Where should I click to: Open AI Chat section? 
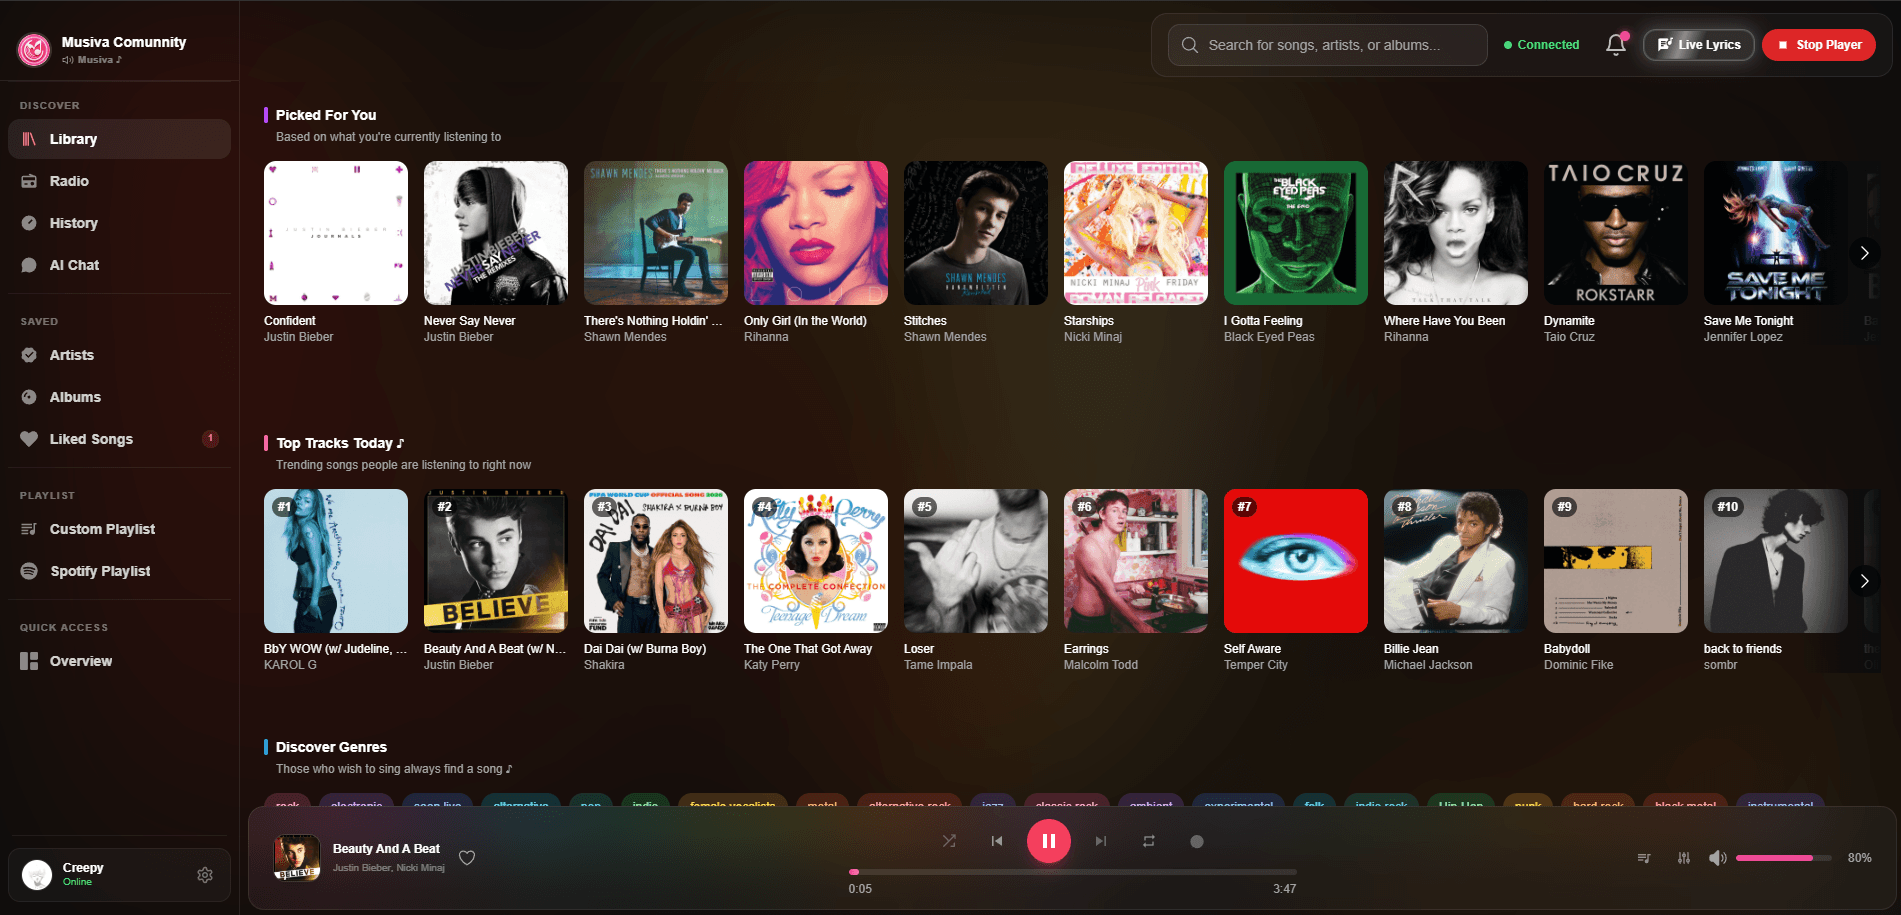119,265
